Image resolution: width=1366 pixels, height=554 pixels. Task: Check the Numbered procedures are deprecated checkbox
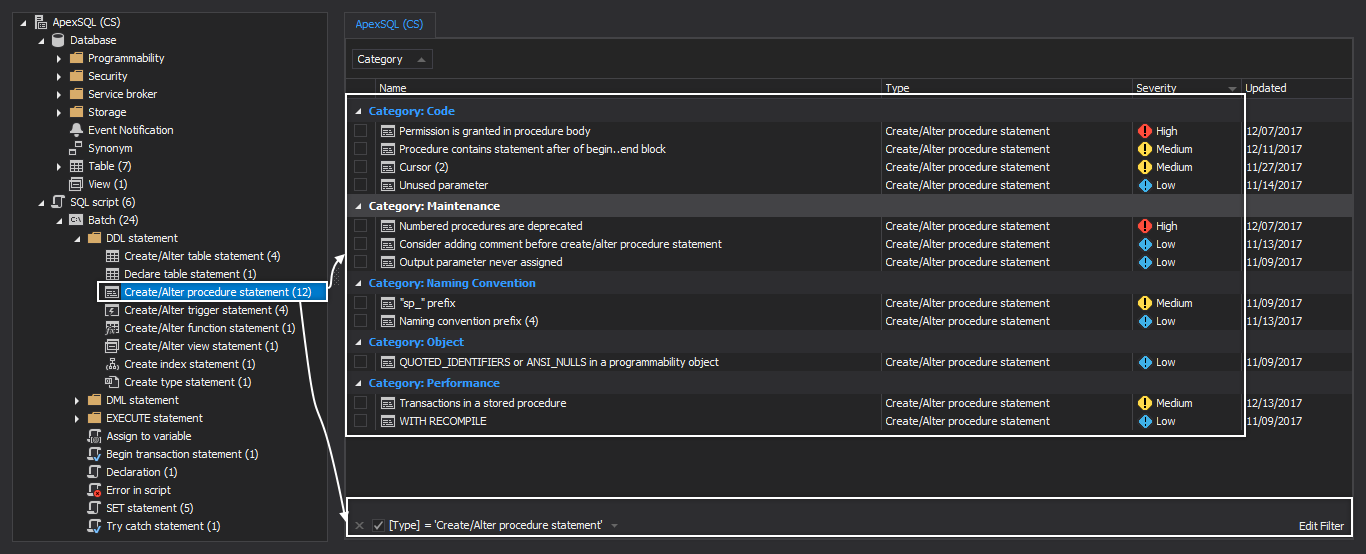(x=360, y=226)
